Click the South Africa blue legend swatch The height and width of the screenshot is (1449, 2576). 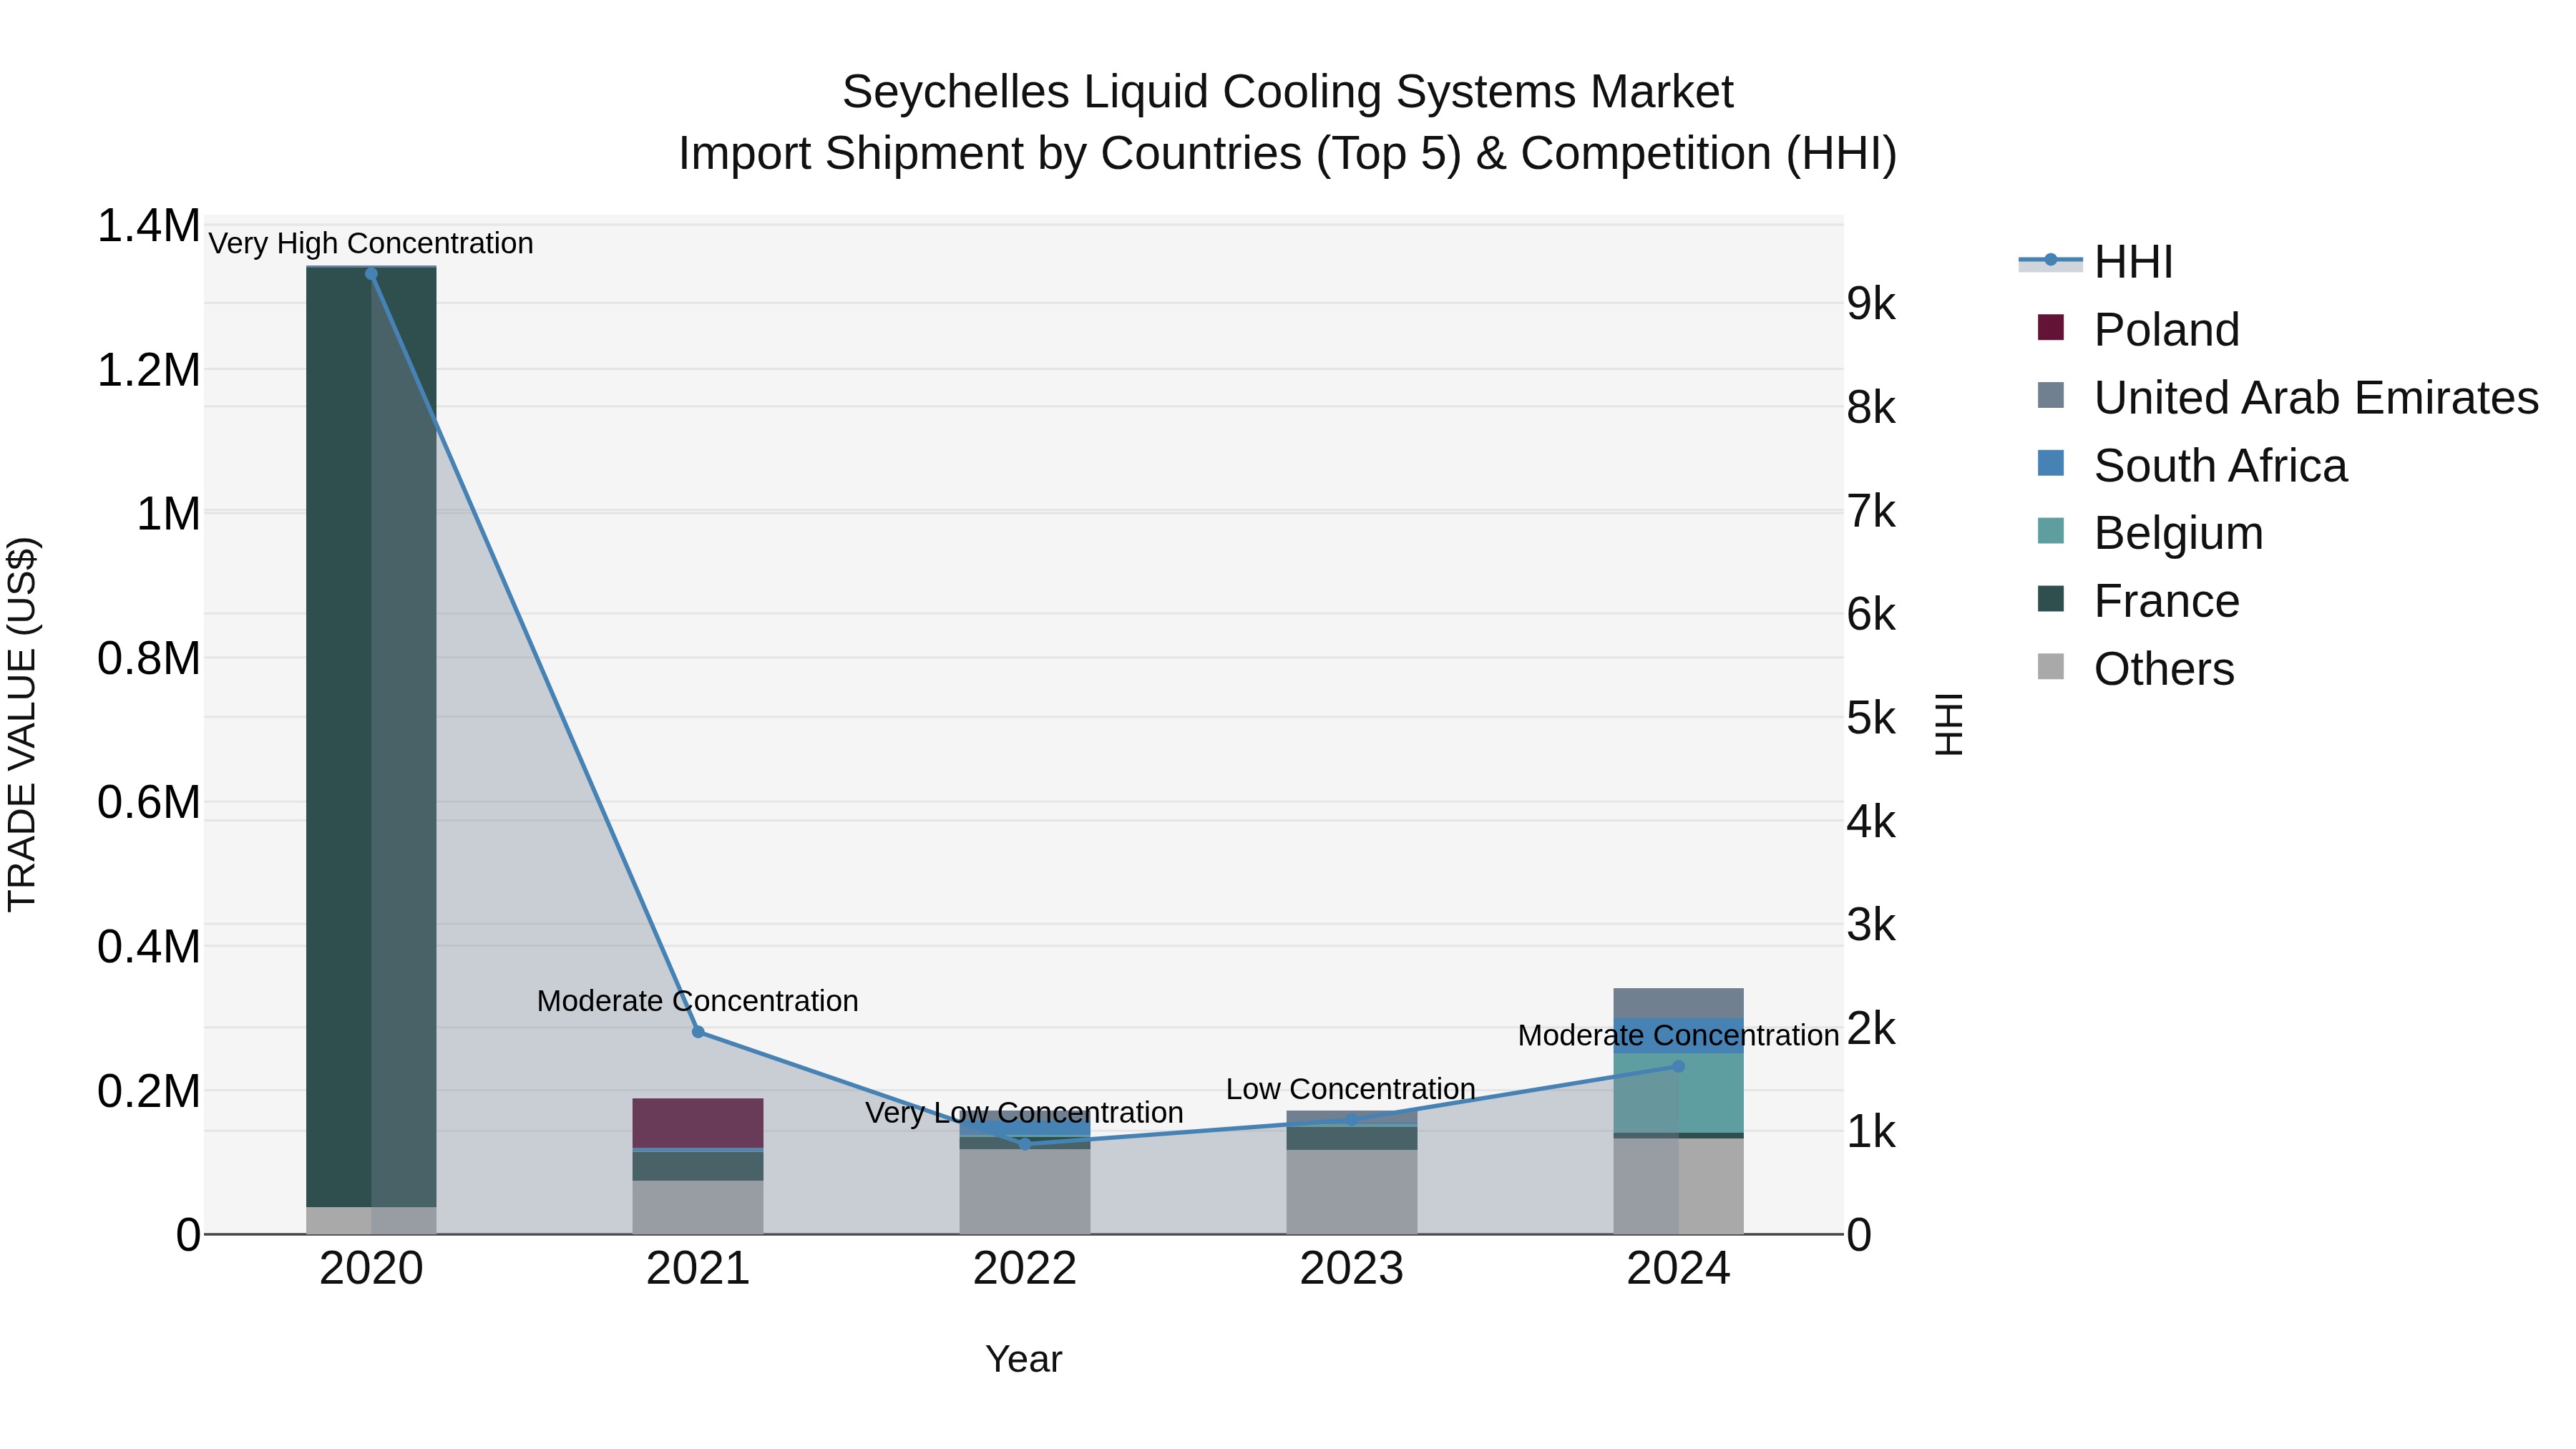coord(2050,463)
